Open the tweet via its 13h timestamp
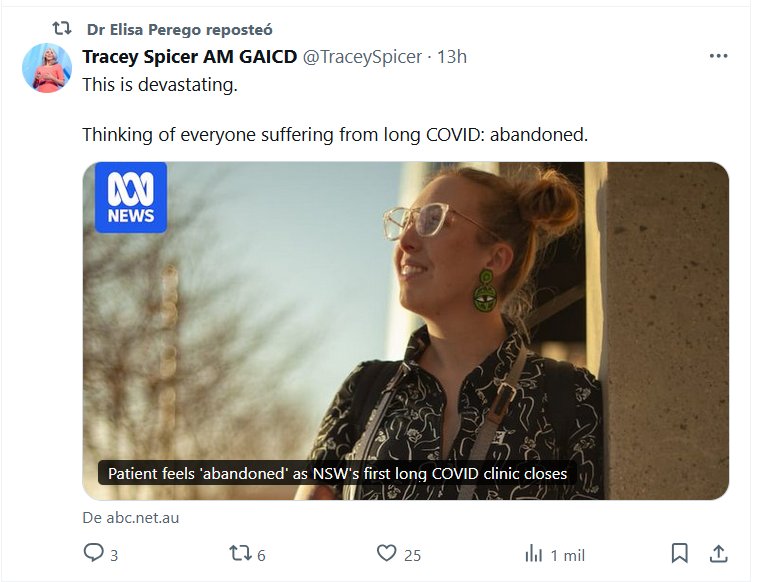 pyautogui.click(x=452, y=56)
